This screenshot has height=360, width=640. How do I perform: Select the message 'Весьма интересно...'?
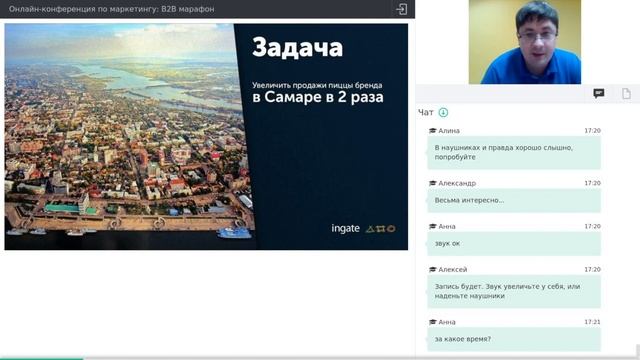click(514, 200)
